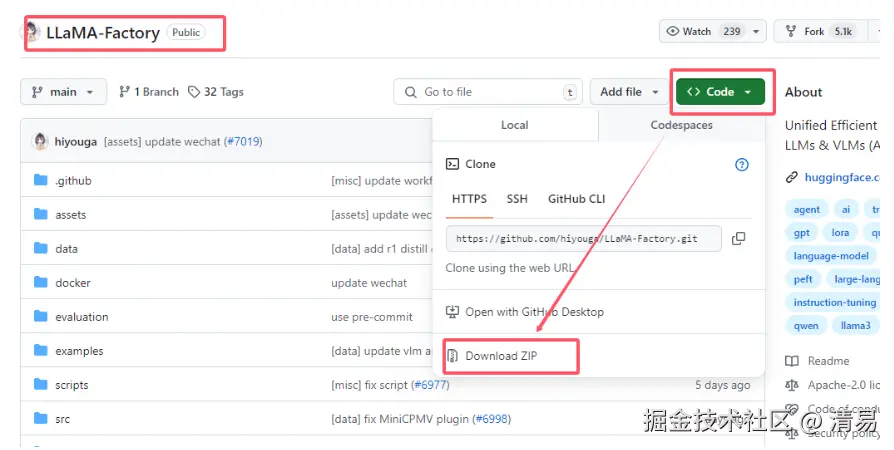The height and width of the screenshot is (450, 894).
Task: Open pull request #7019 link
Action: pyautogui.click(x=243, y=141)
